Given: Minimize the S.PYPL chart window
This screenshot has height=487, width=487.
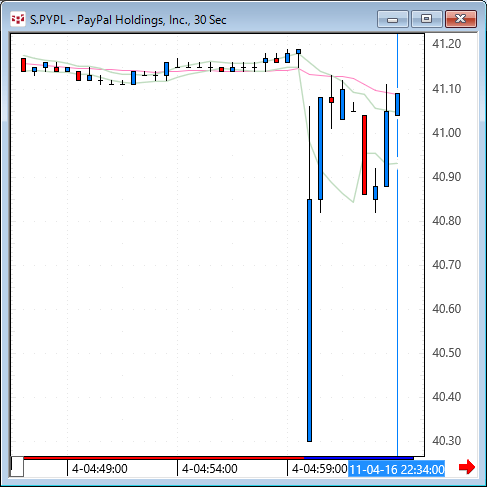Looking at the screenshot, I should [x=393, y=19].
